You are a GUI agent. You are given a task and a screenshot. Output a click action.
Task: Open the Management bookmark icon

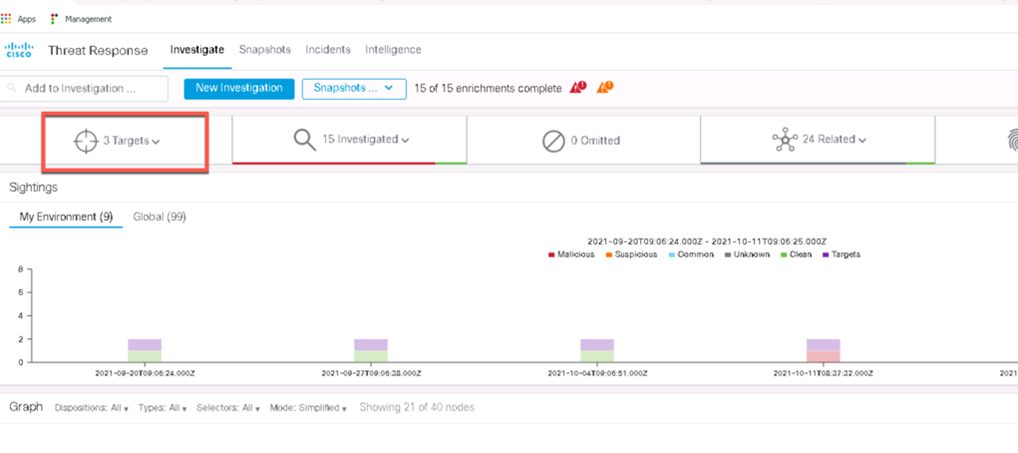pyautogui.click(x=55, y=19)
